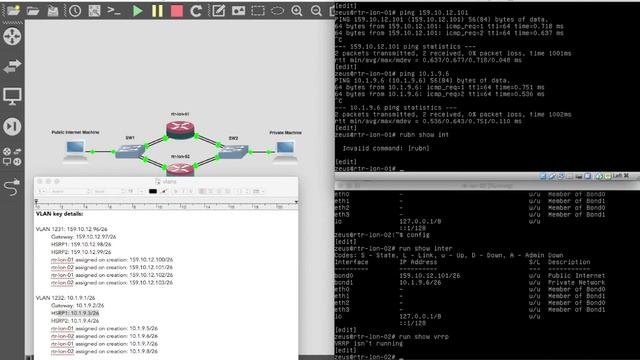Click the 'VLAN 1232: 10.1.9.1/26' line

point(65,298)
